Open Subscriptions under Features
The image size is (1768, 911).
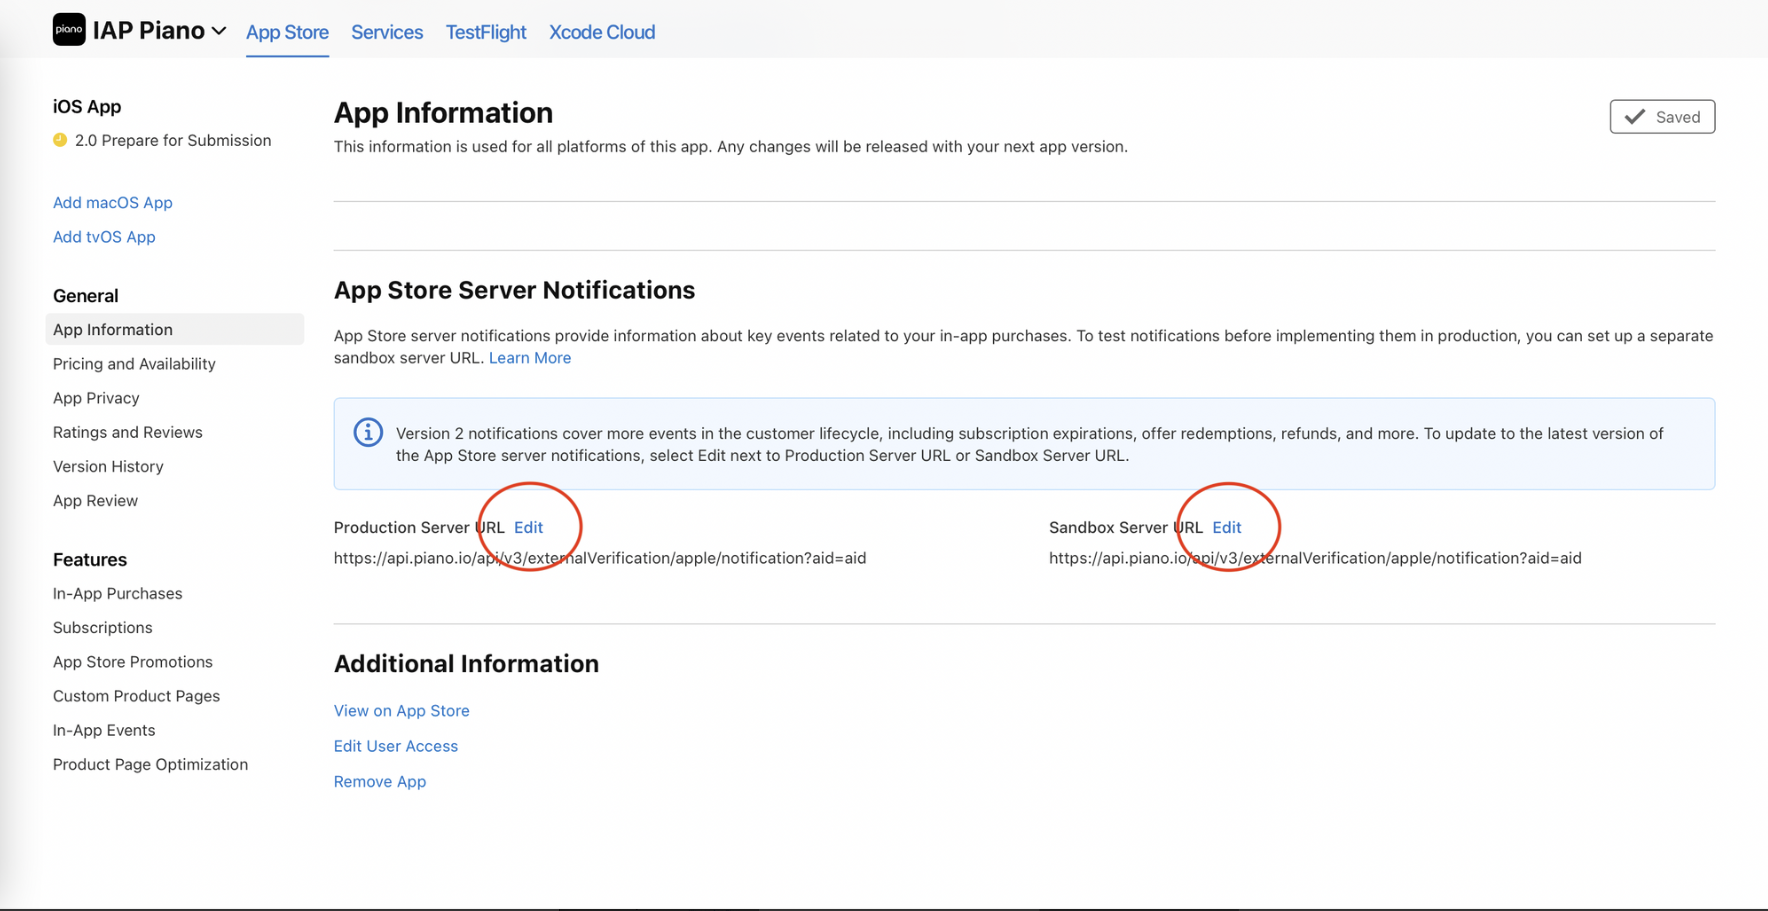[103, 628]
